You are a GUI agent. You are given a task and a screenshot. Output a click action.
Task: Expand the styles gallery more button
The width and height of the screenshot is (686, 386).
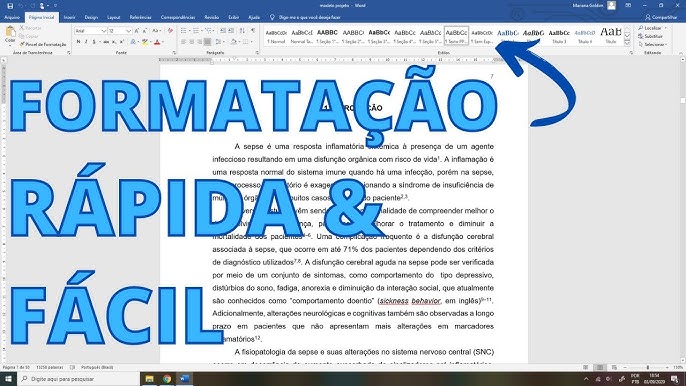[x=627, y=43]
